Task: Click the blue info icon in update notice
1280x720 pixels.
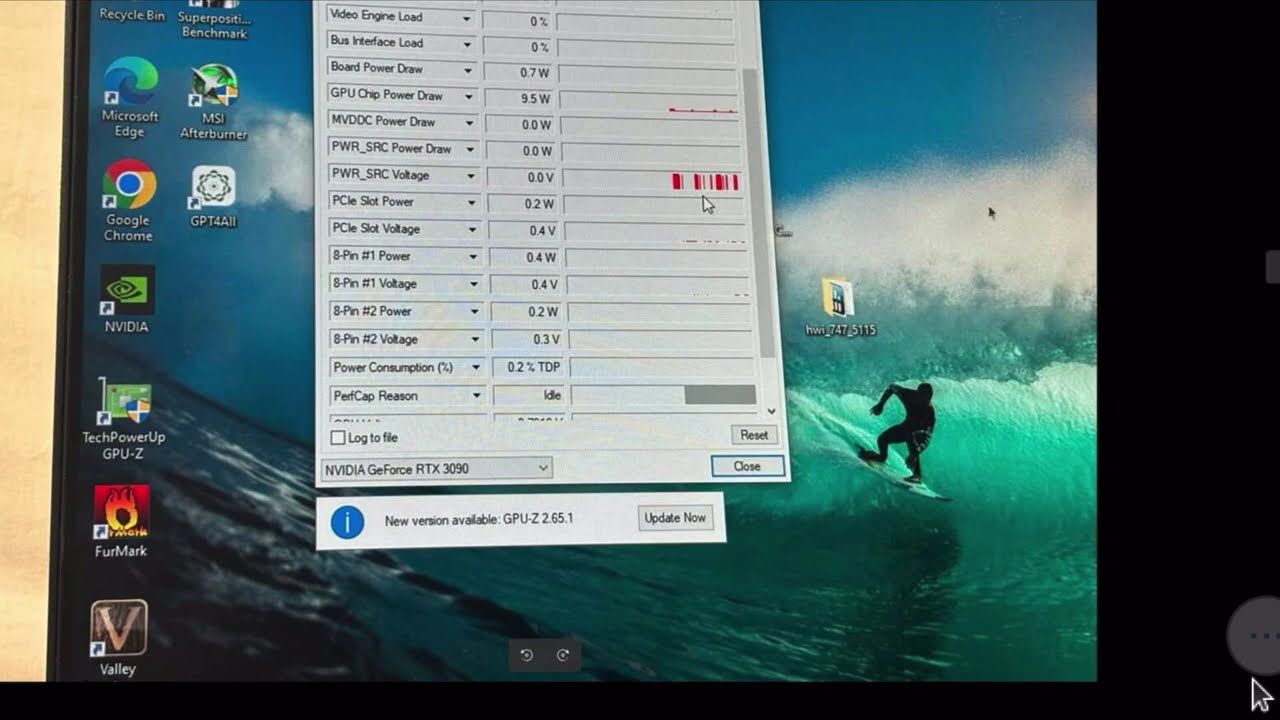Action: coord(347,521)
